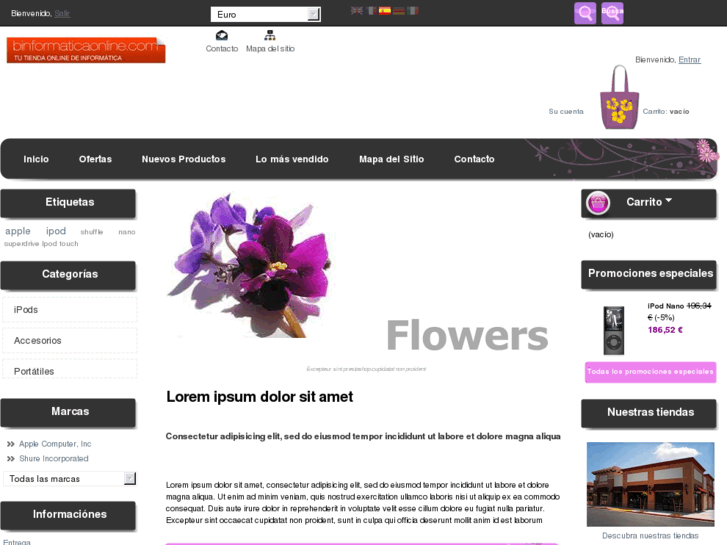Click the 186,52 € price text
This screenshot has width=727, height=545.
point(665,330)
